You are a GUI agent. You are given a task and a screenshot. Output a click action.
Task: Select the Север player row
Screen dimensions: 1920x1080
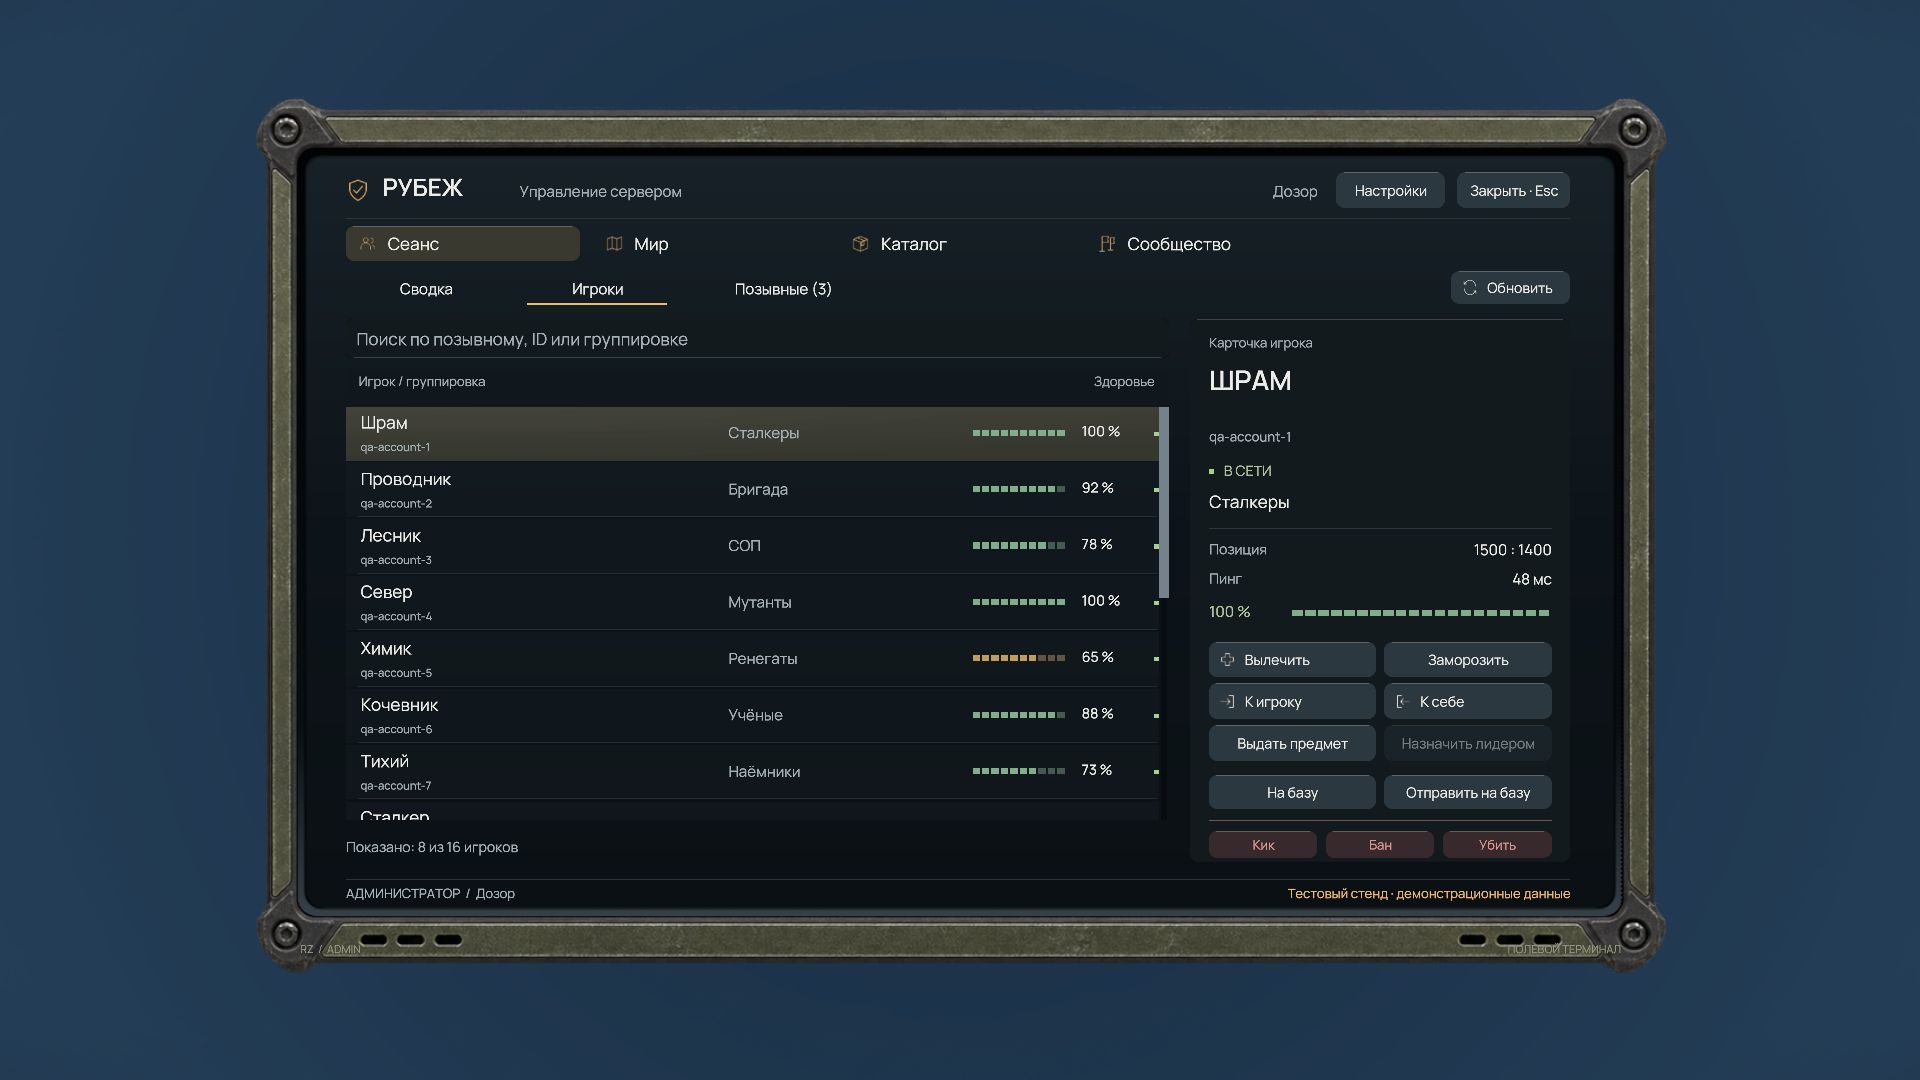(x=752, y=602)
